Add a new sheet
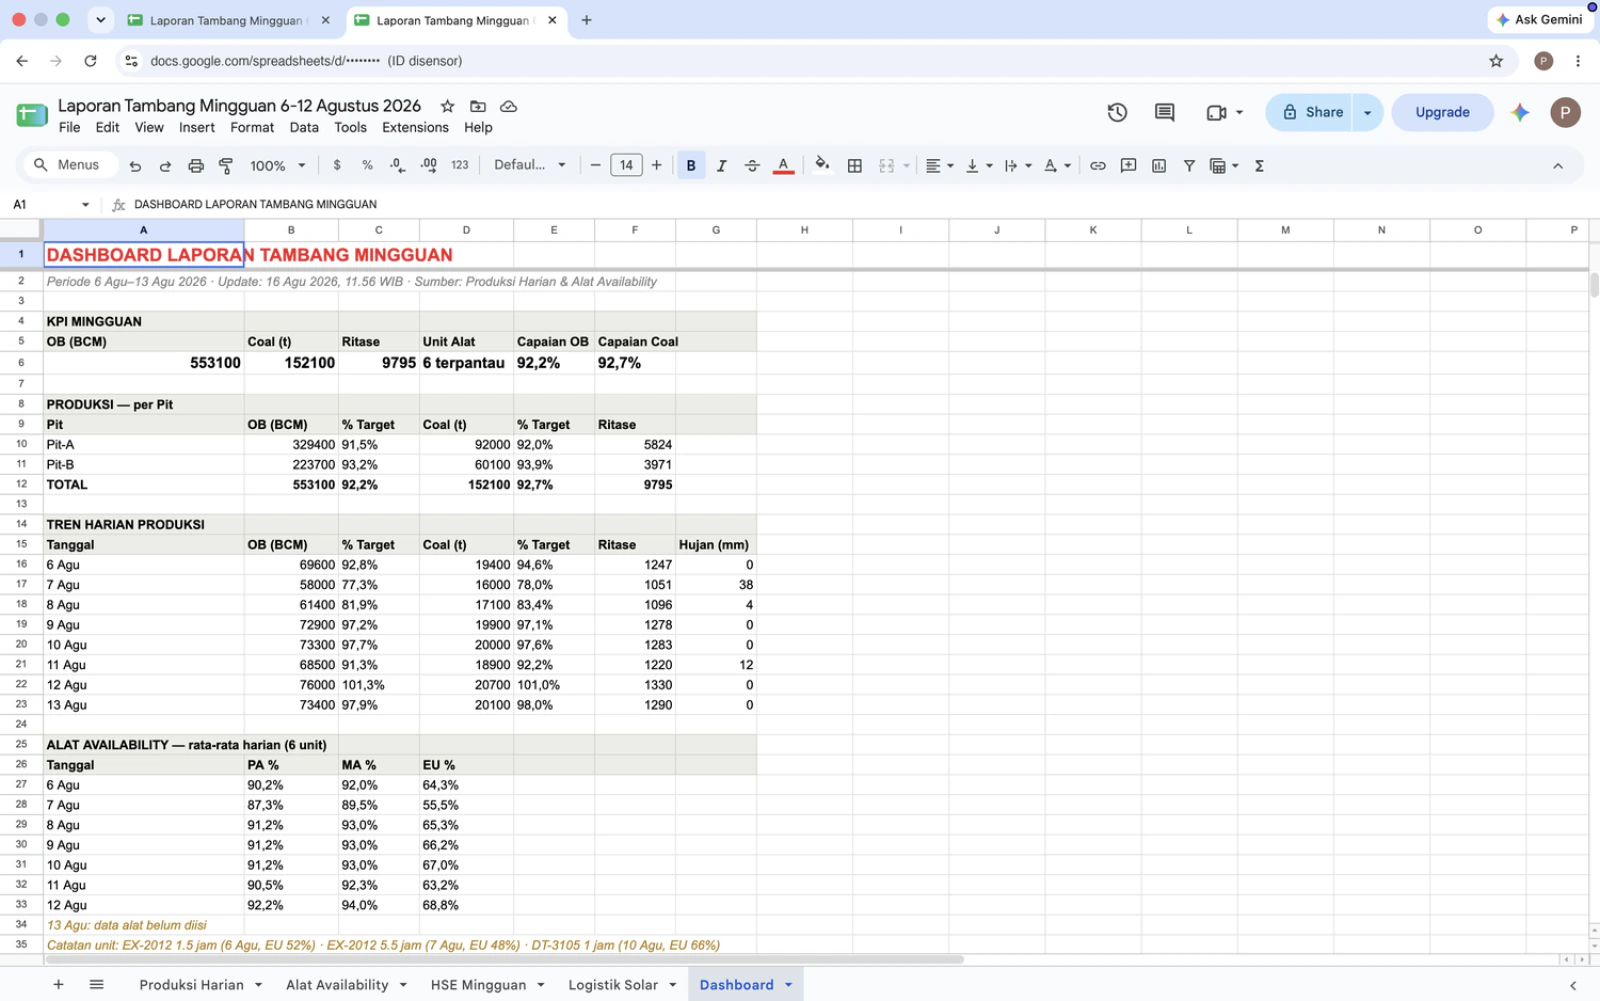 click(58, 985)
